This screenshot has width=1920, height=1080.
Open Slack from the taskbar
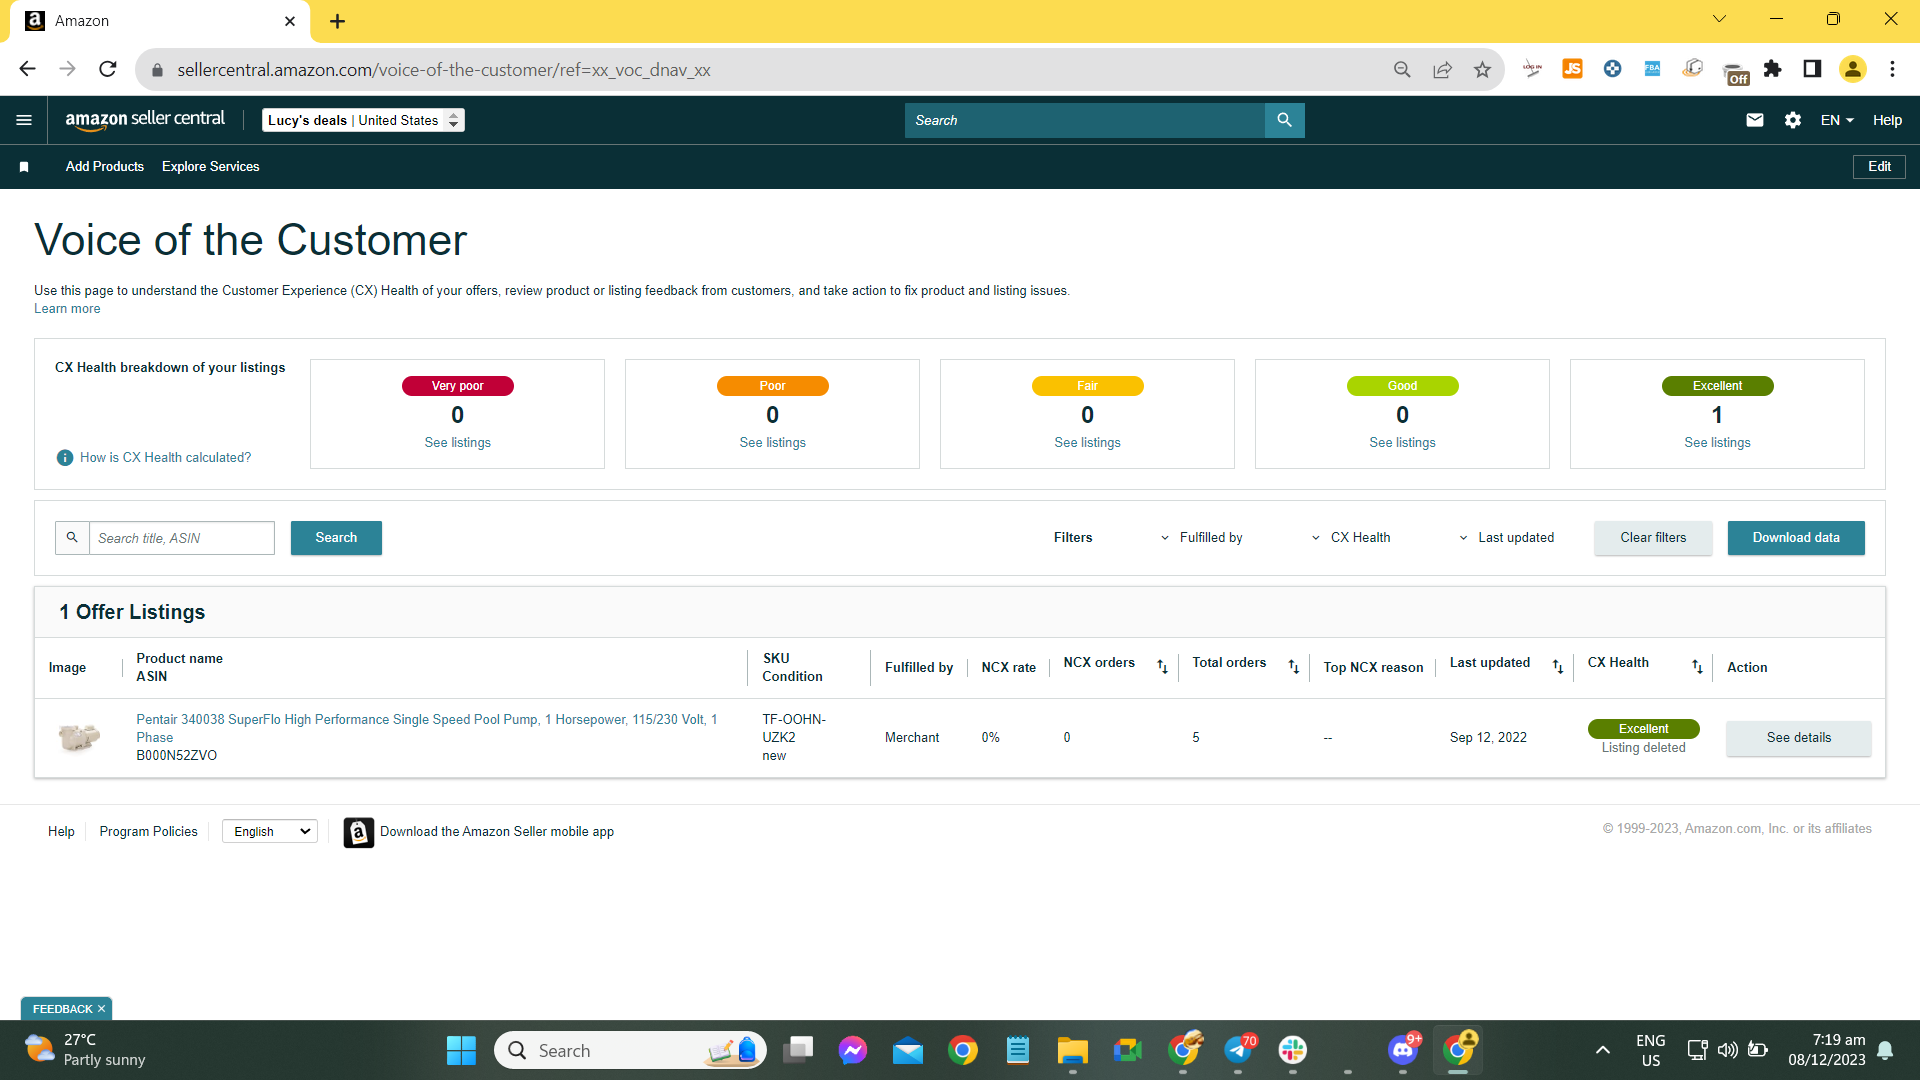[x=1292, y=1050]
